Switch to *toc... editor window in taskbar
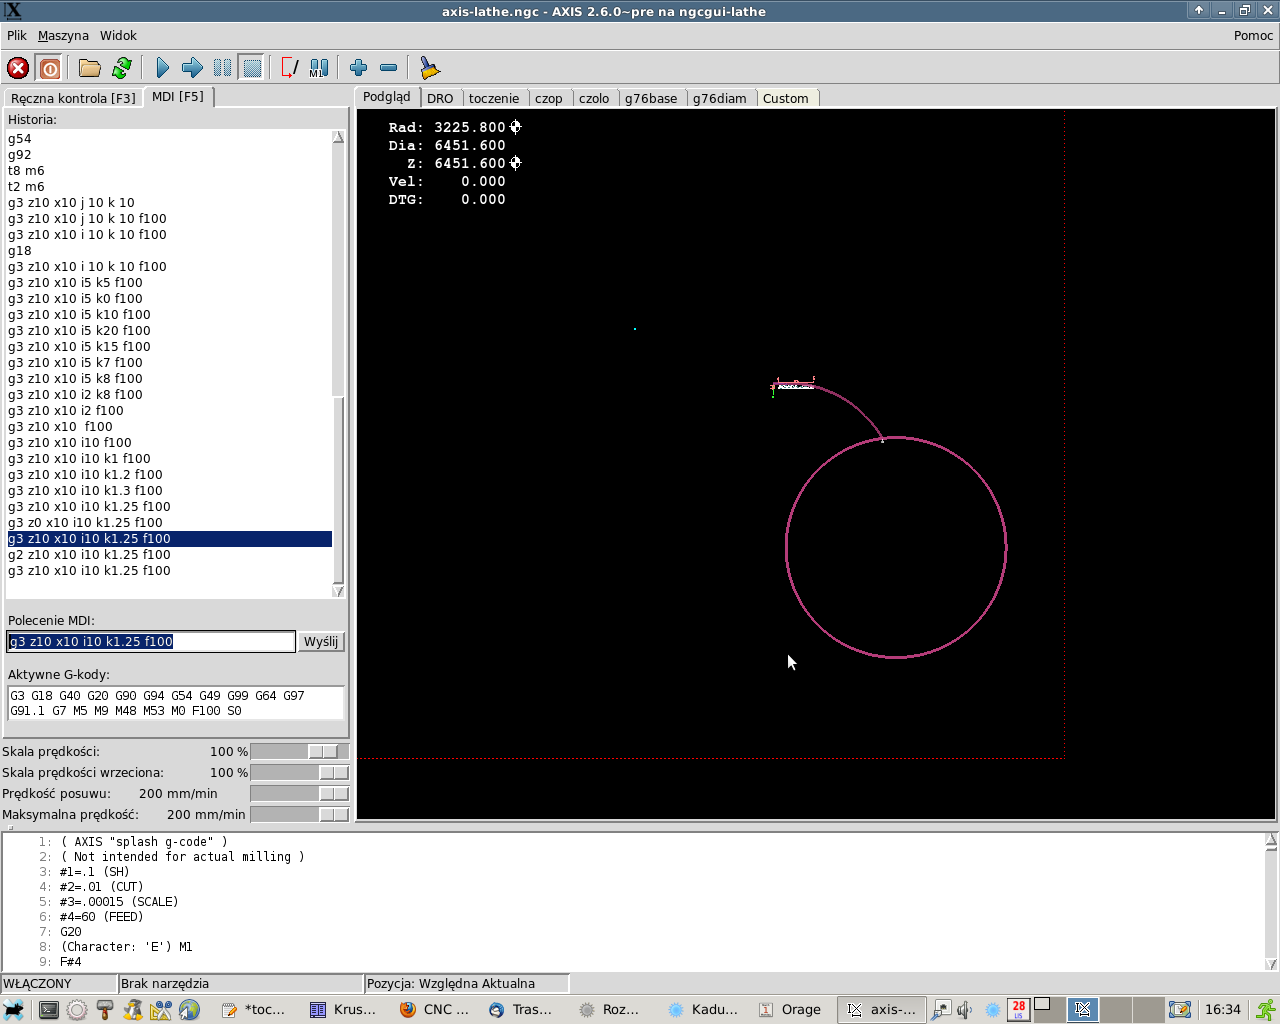This screenshot has height=1024, width=1280. tap(255, 1010)
